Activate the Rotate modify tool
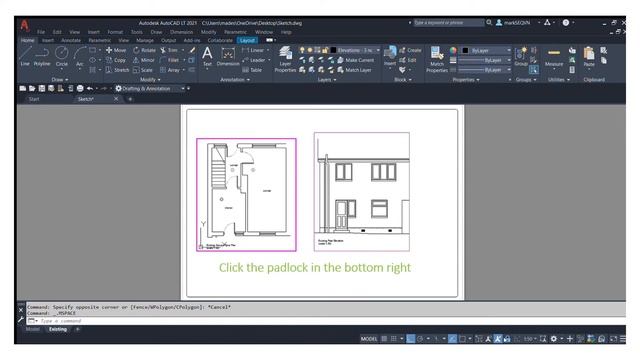Screen dimensions: 640x360 (144, 50)
